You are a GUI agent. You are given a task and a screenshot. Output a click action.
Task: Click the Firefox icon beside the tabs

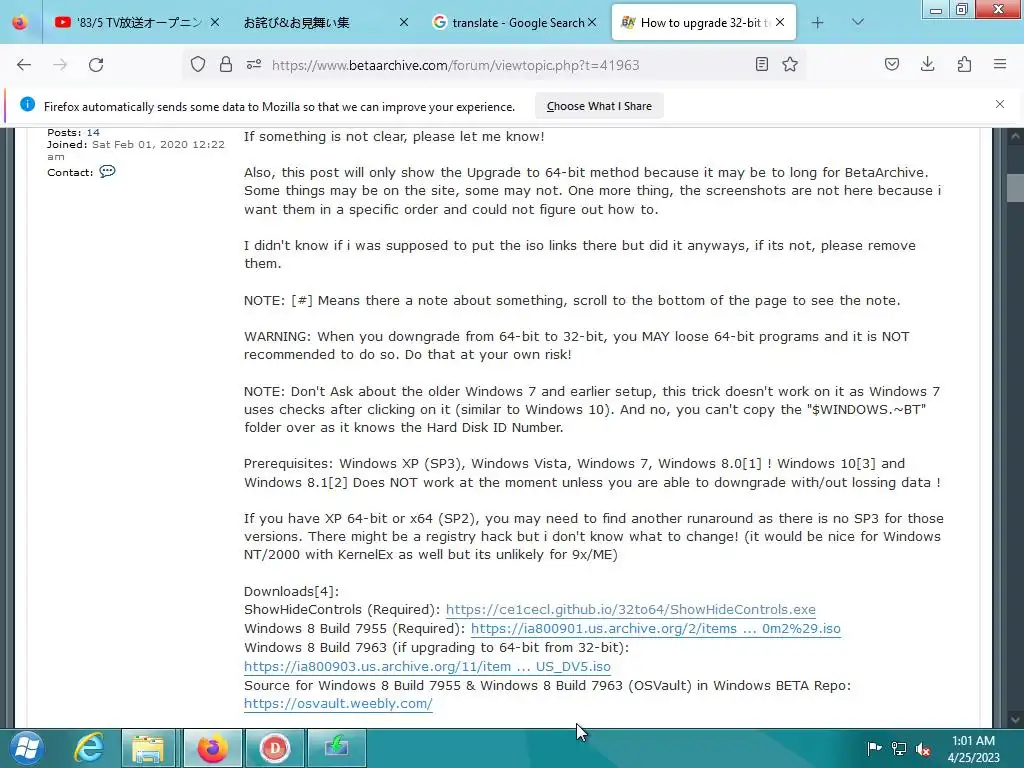click(20, 22)
